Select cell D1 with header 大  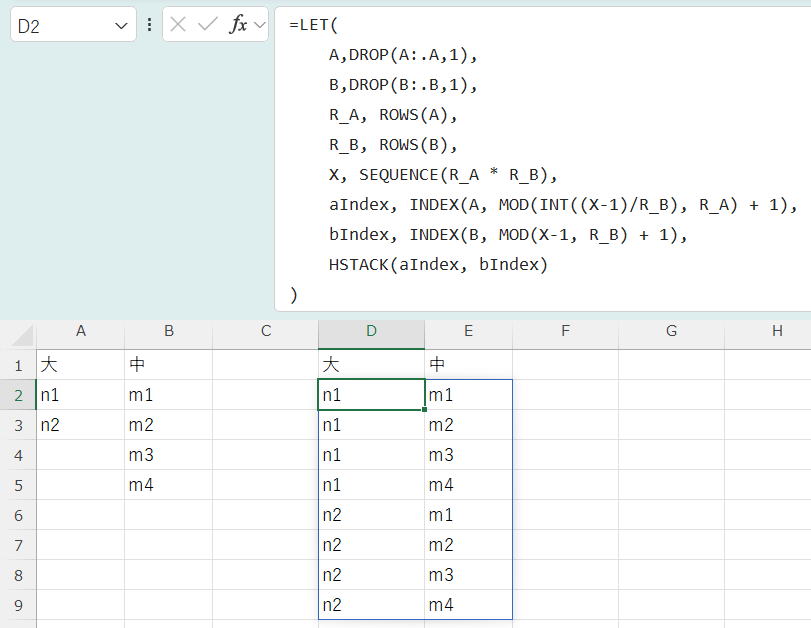coord(371,365)
